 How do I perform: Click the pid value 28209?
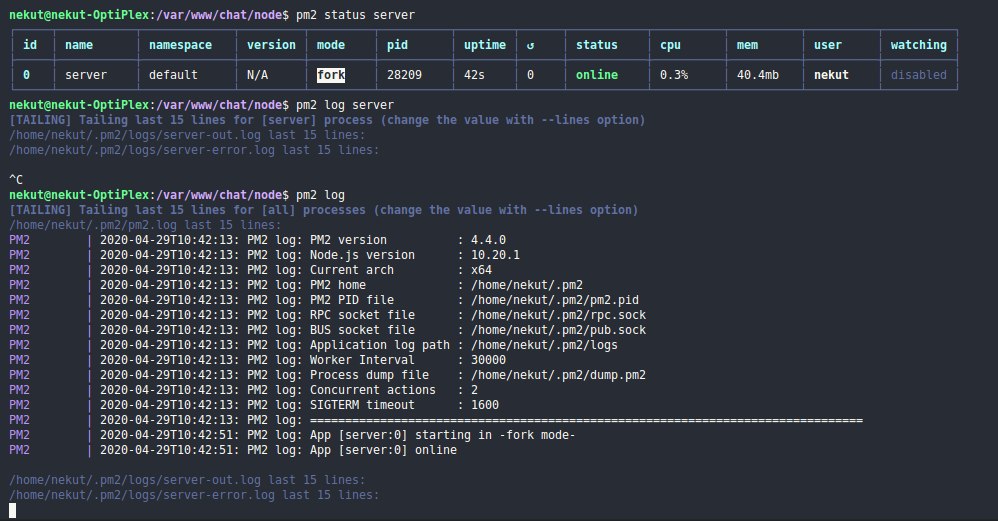(x=404, y=75)
